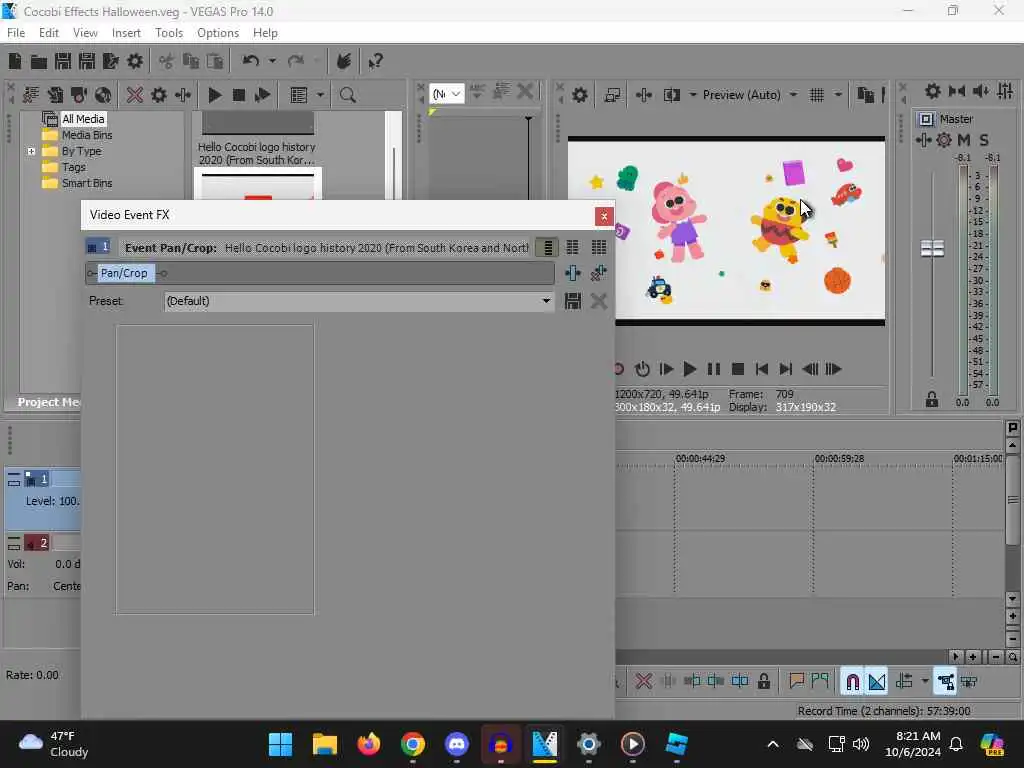Open the Tools menu
Viewport: 1024px width, 768px height.
tap(169, 33)
